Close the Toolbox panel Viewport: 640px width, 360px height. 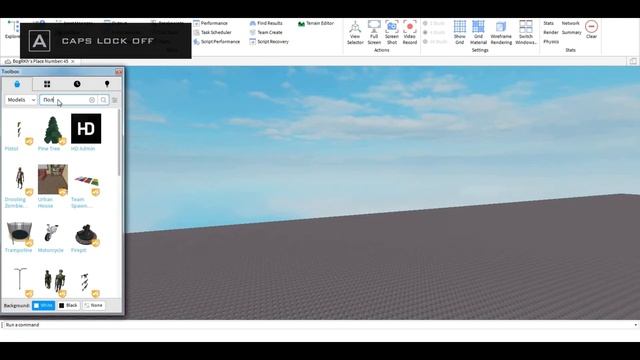[118, 72]
